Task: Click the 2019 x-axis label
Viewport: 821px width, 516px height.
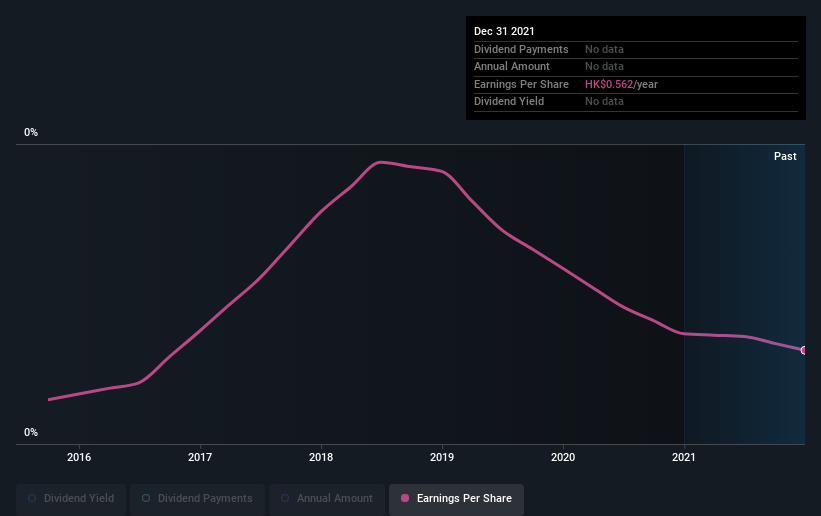Action: pos(442,457)
